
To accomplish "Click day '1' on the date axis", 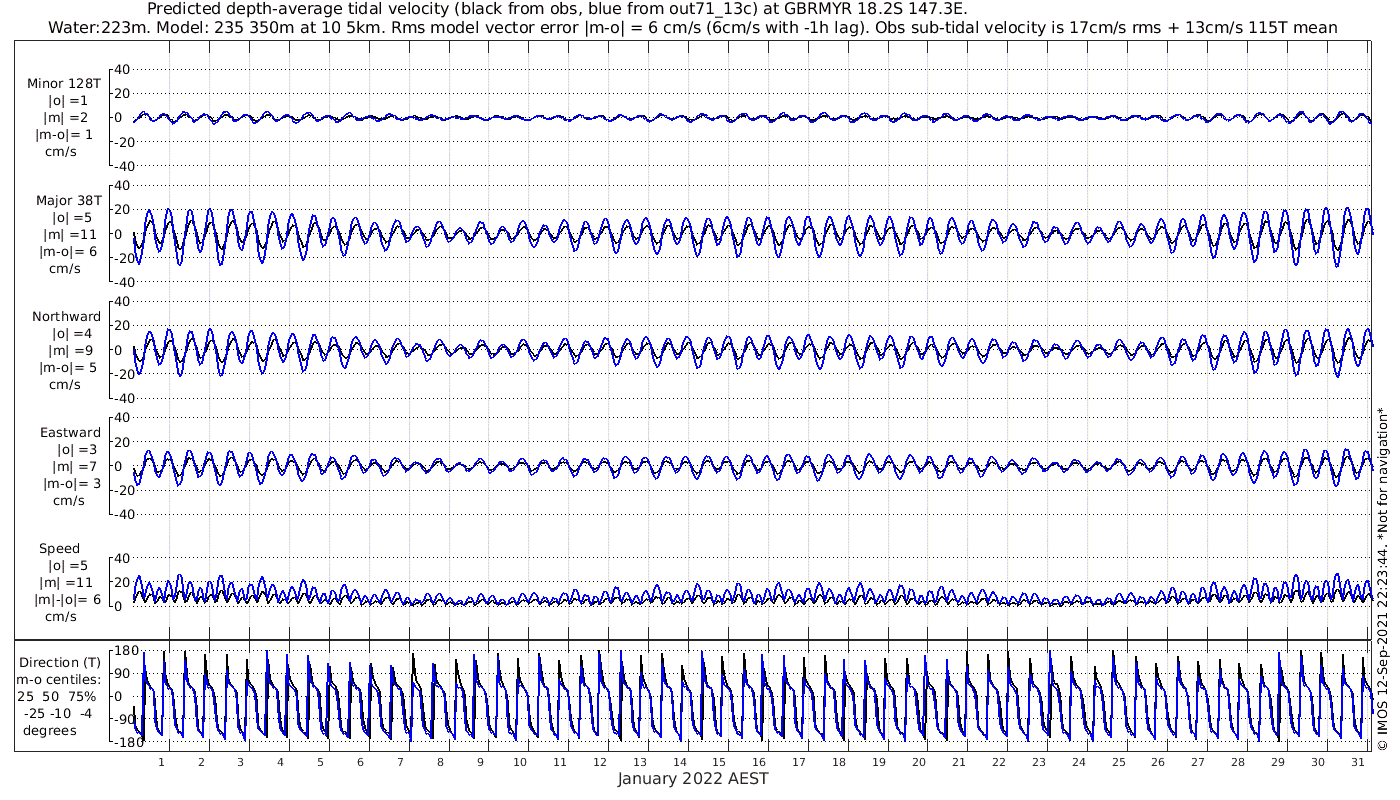I will click(161, 762).
